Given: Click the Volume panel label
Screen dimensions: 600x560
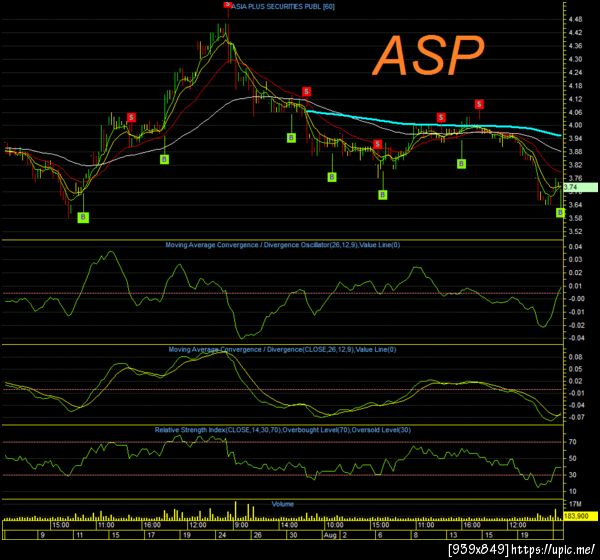Looking at the screenshot, I should click(x=282, y=504).
